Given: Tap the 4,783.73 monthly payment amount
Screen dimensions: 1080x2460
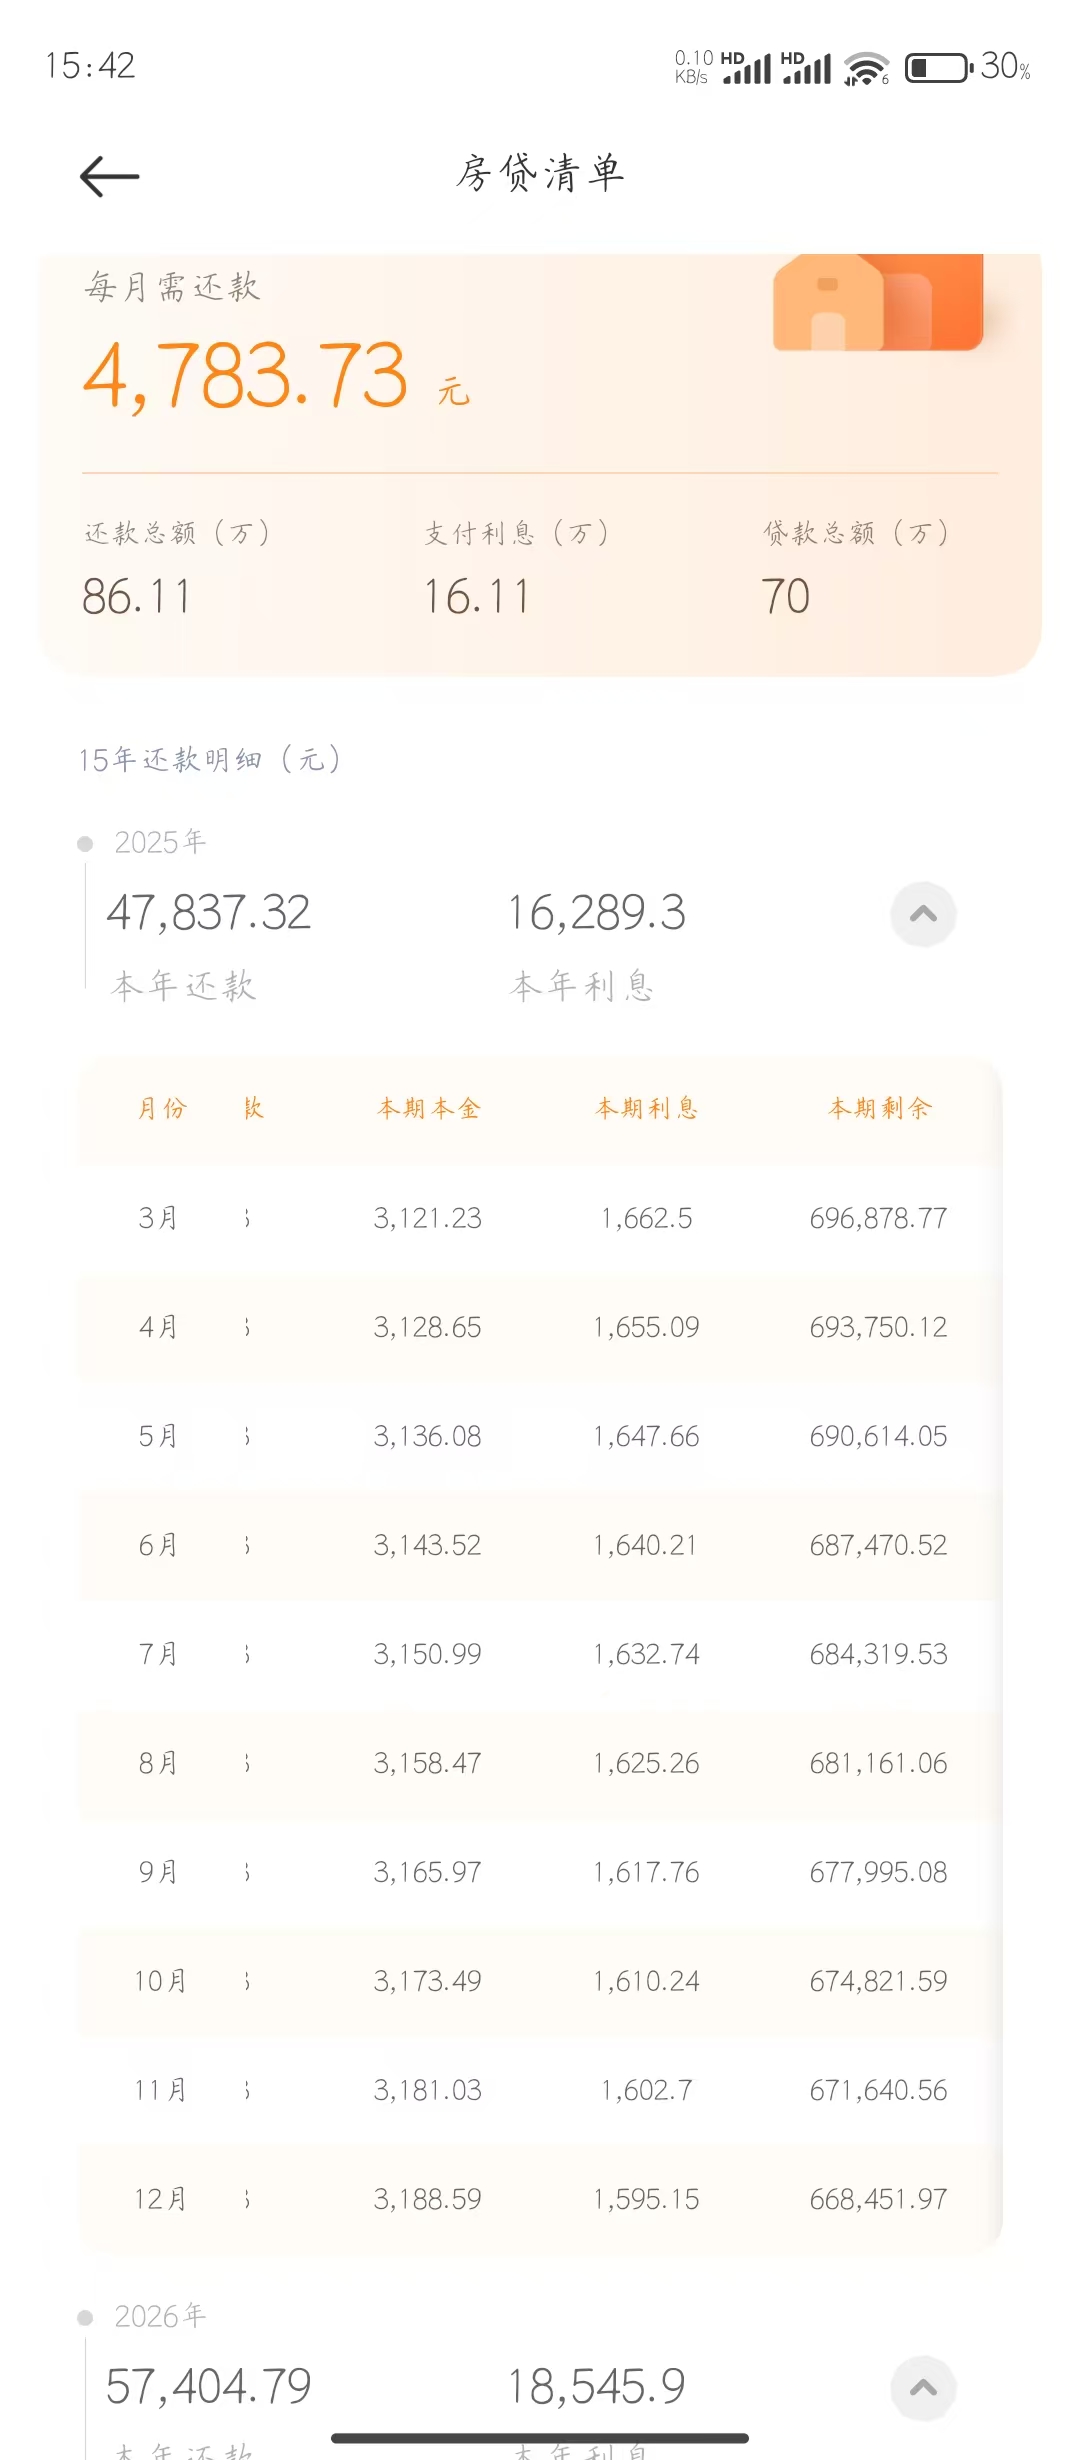Looking at the screenshot, I should (246, 375).
